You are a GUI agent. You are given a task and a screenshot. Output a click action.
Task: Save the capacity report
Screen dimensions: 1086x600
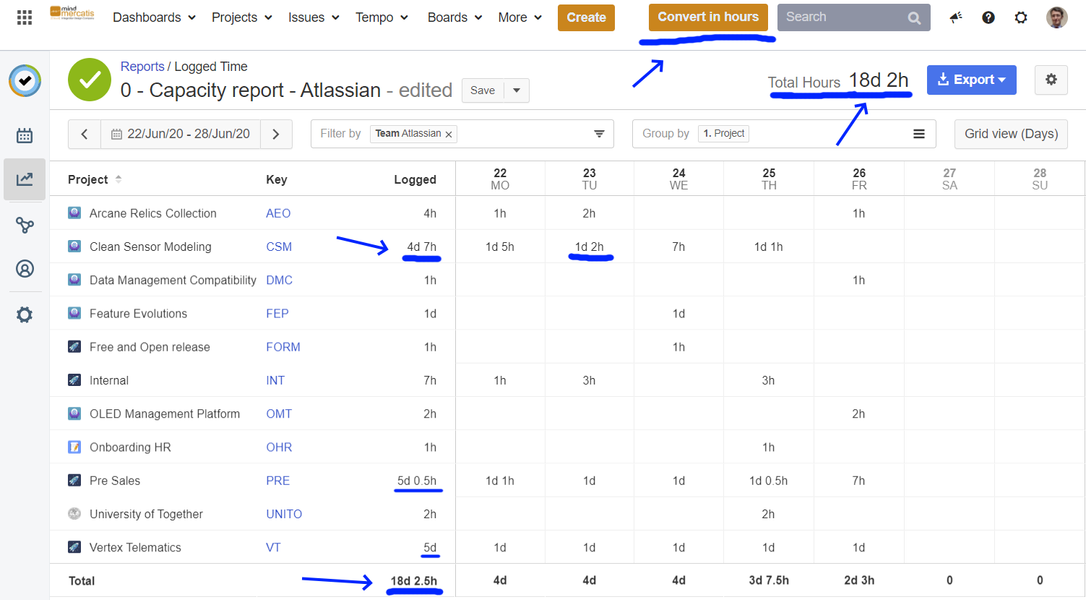coord(483,90)
